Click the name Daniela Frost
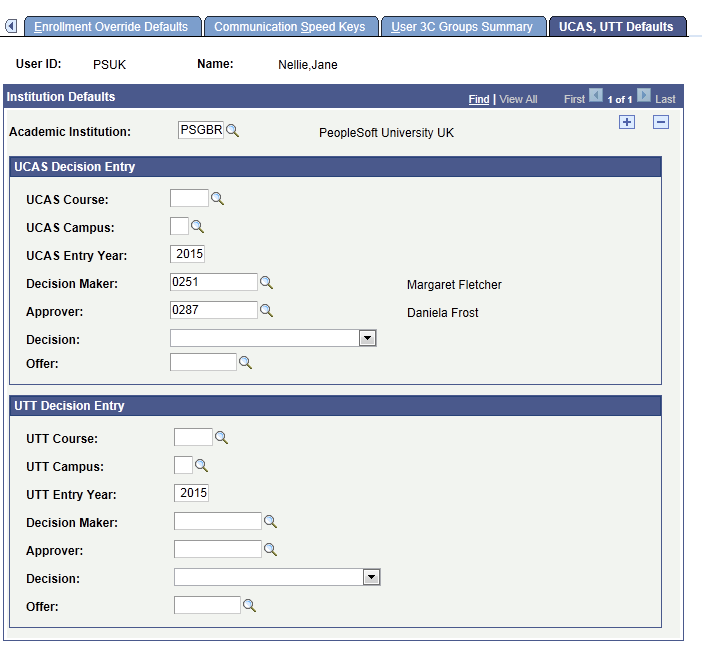 [442, 312]
